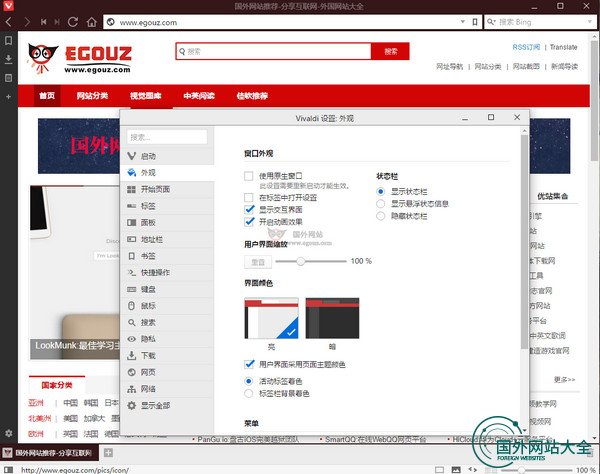Image resolution: width=600 pixels, height=474 pixels.
Task: Open 鼠标 (Mouse) settings section
Action: (x=167, y=306)
